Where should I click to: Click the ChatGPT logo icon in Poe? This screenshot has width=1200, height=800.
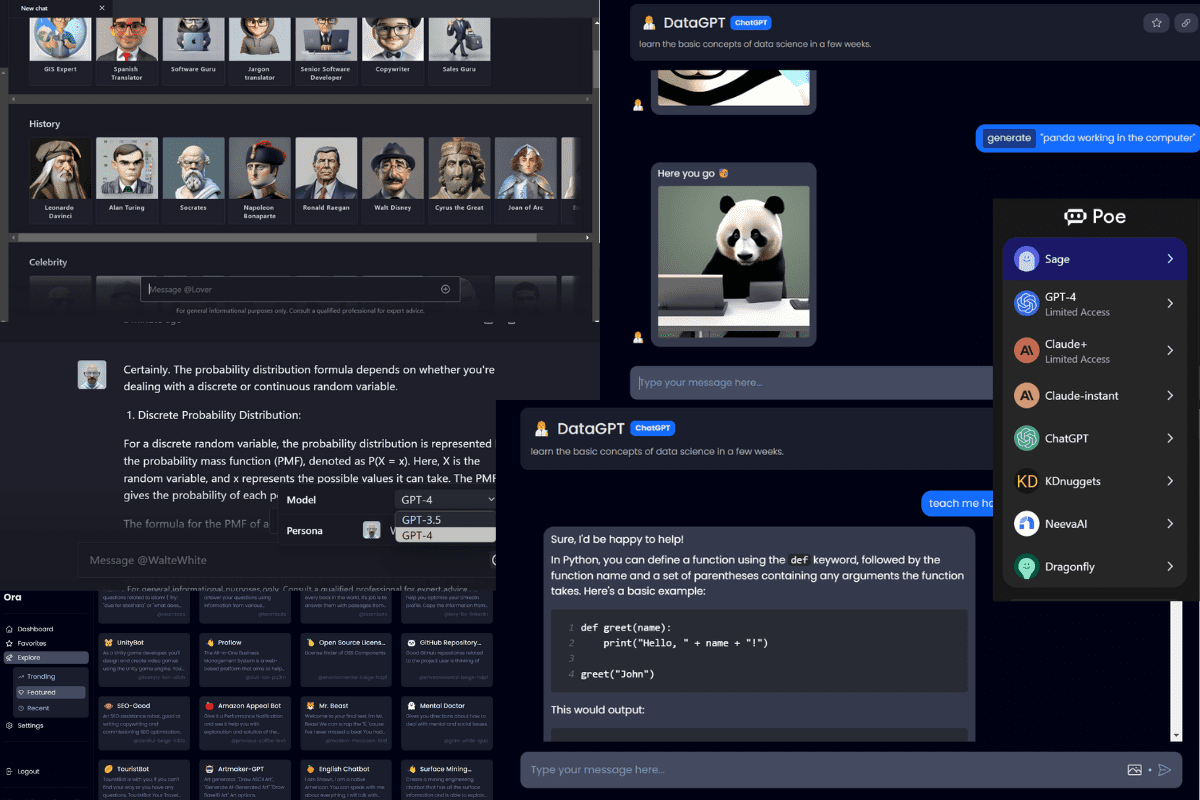pyautogui.click(x=1026, y=438)
